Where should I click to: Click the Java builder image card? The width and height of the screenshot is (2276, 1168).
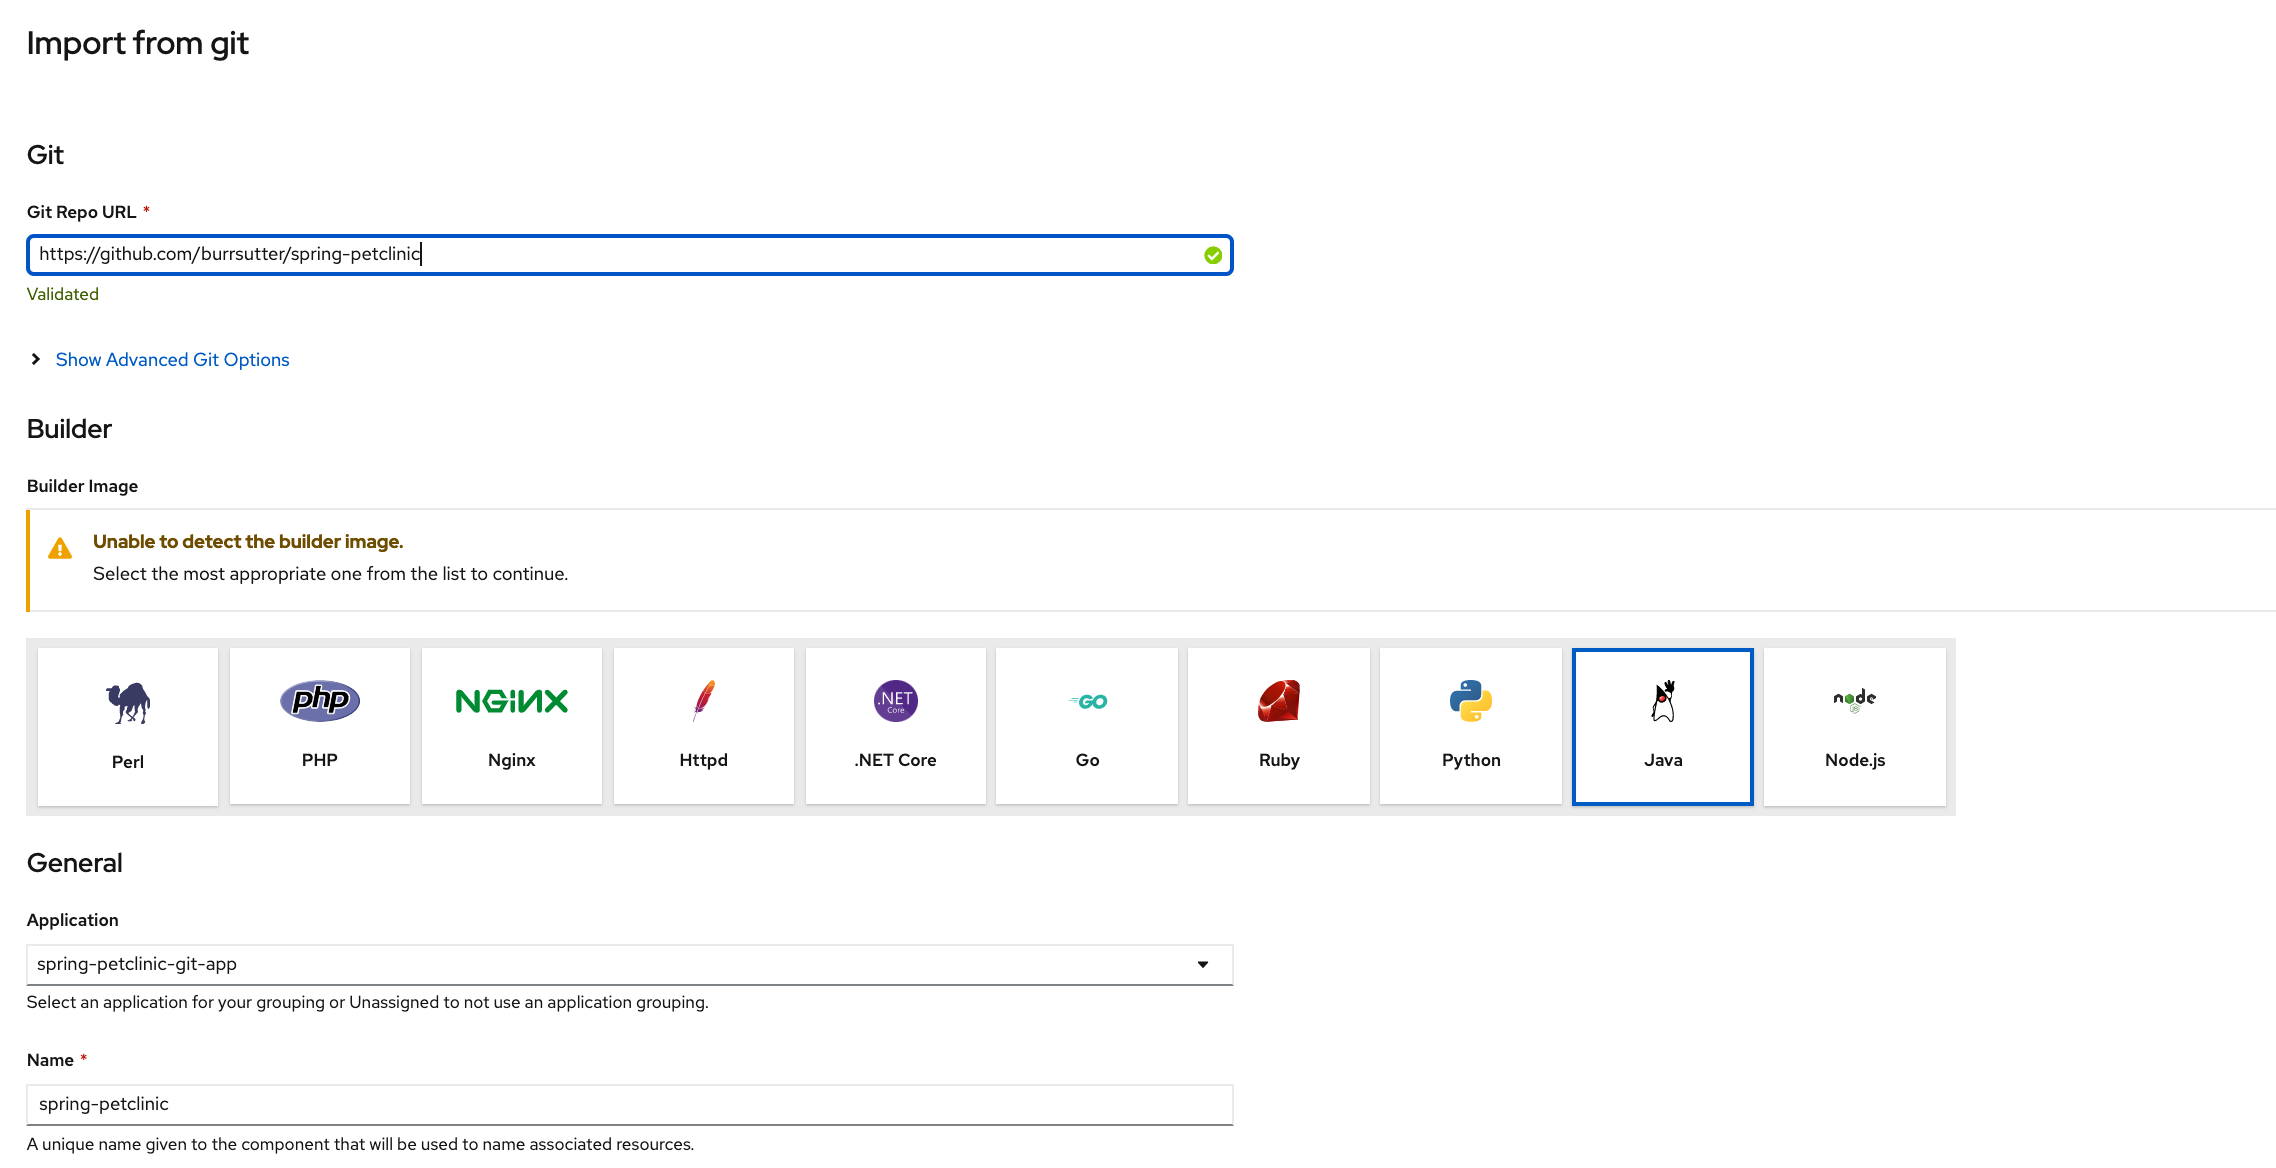(x=1663, y=726)
